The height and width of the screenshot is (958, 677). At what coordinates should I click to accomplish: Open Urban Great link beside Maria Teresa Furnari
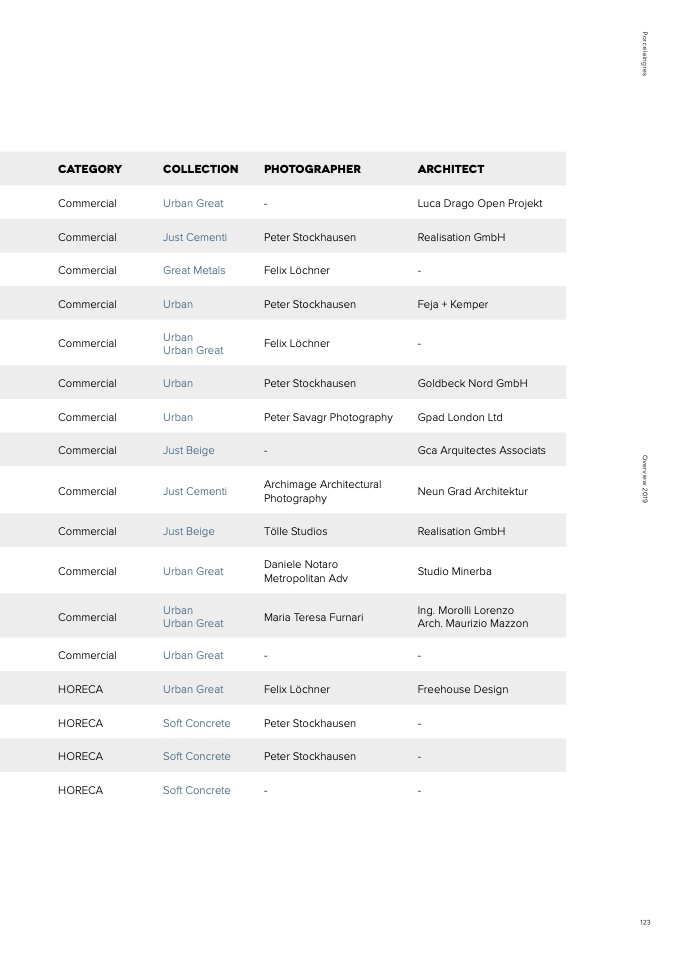(x=193, y=623)
